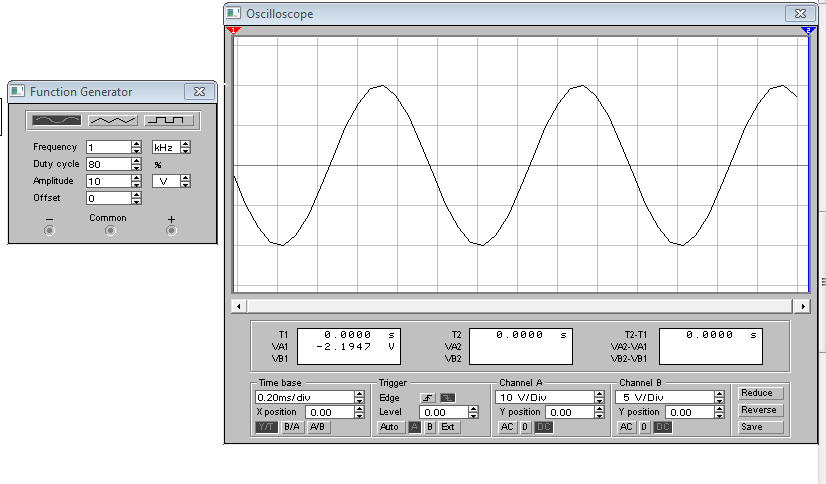
Task: Adjust the Time base X position stepper
Action: (x=359, y=412)
